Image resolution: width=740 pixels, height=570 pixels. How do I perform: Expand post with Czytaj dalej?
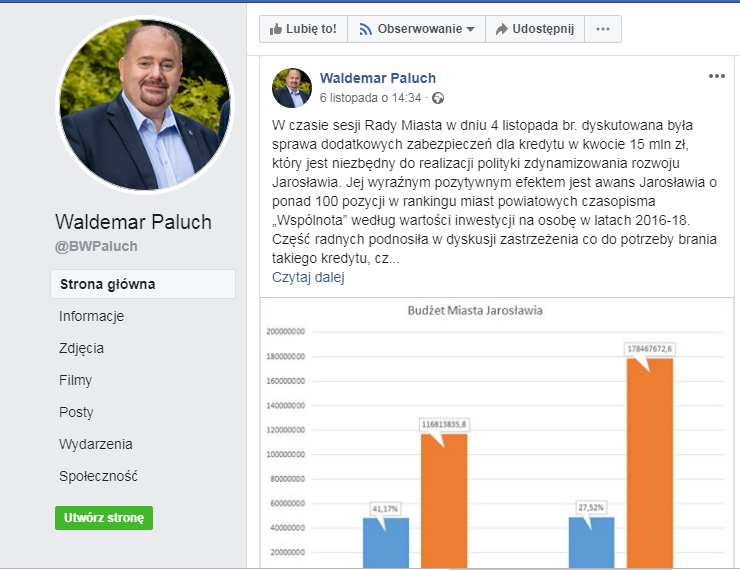tap(308, 278)
